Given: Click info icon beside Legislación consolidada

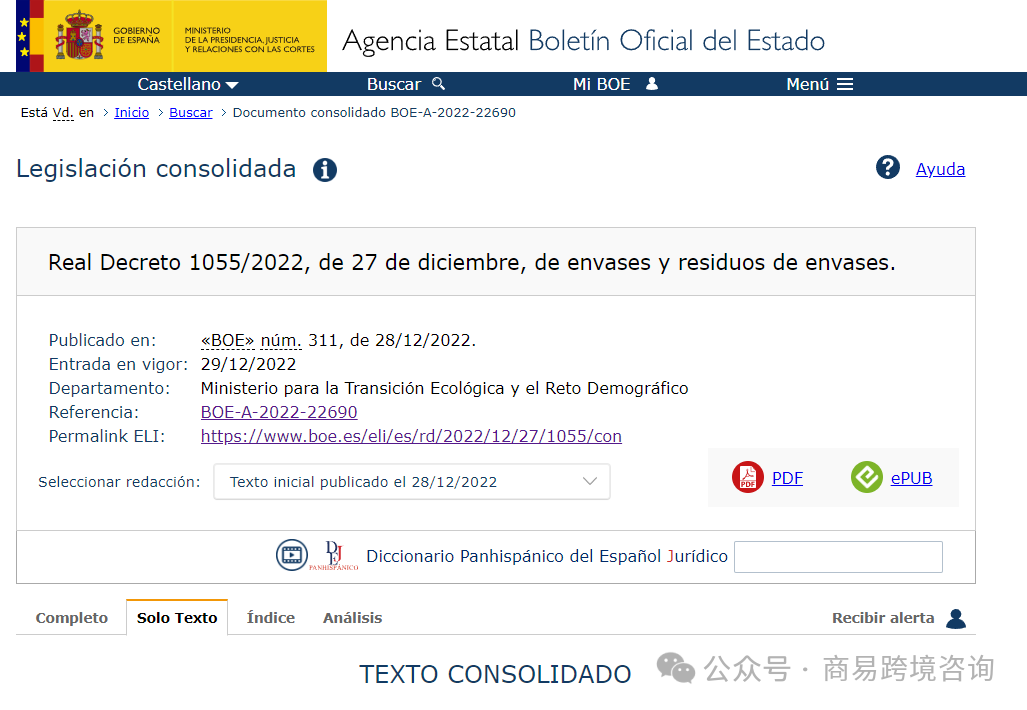Looking at the screenshot, I should click(x=325, y=170).
